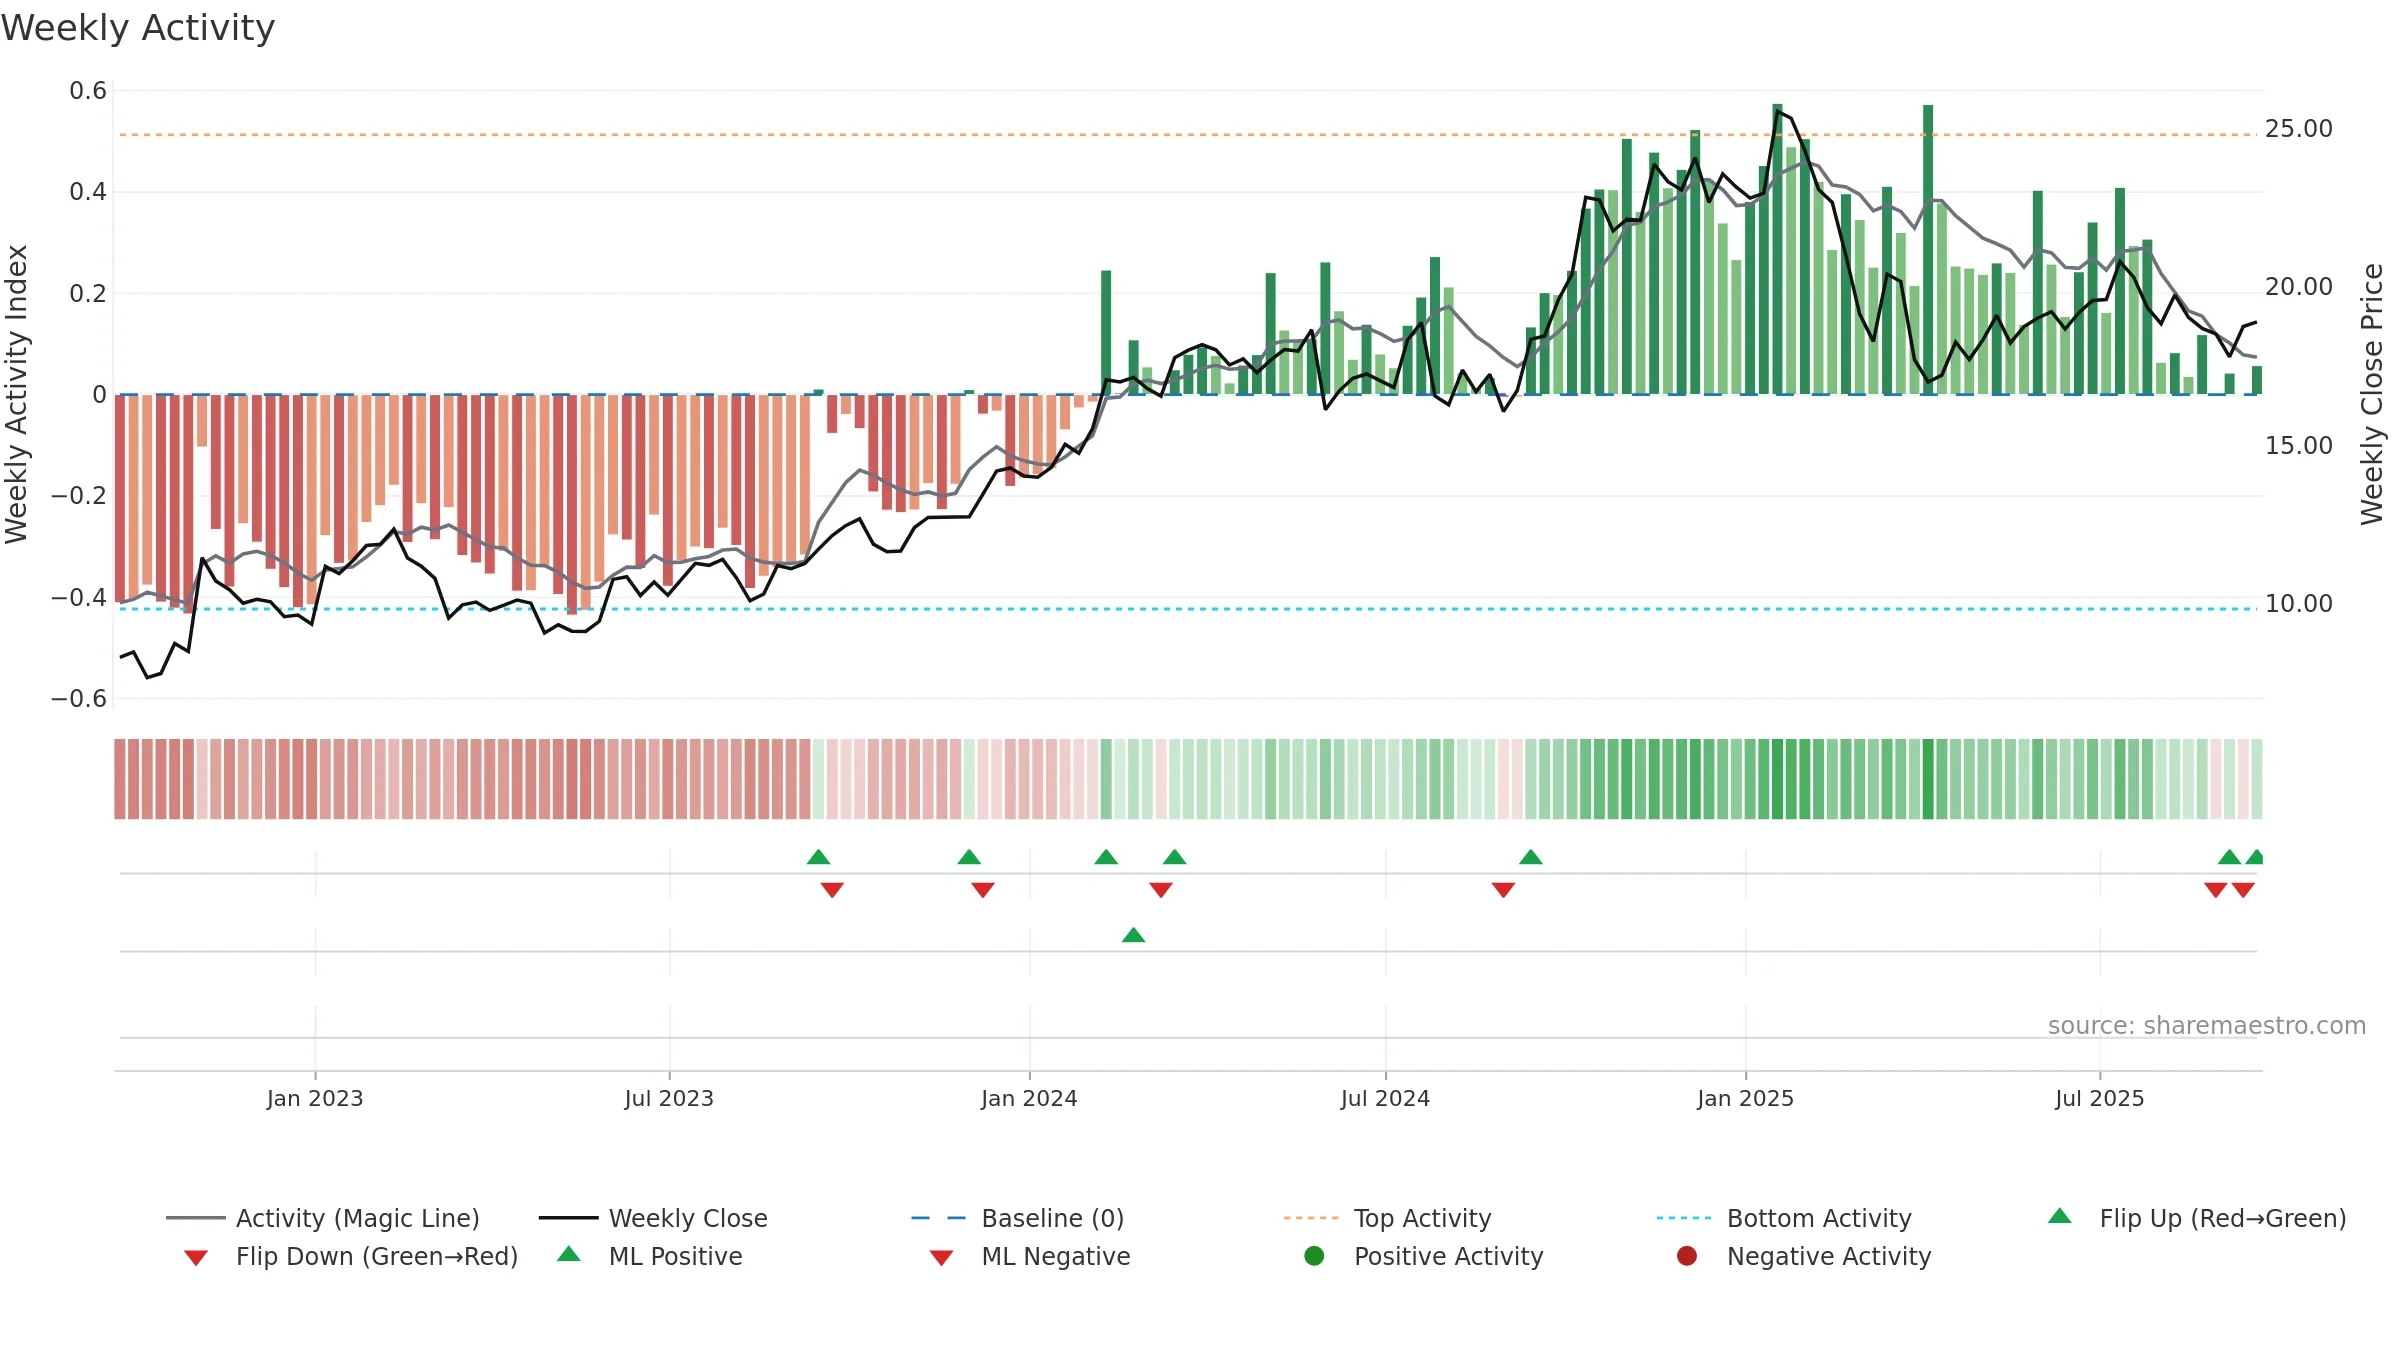This screenshot has width=2400, height=1350.
Task: Click the 15.00 price axis label
Action: click(2299, 446)
